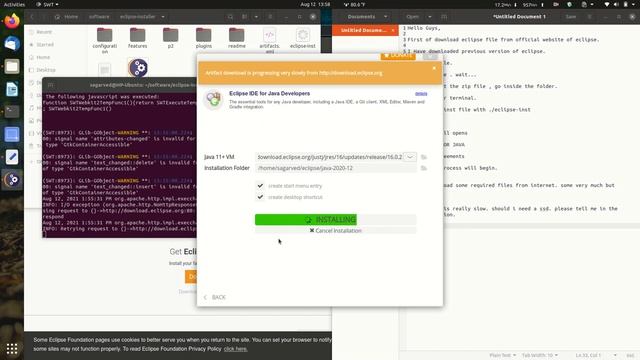Image resolution: width=640 pixels, height=360 pixels.
Task: Open Thunderbird mail from the dock
Action: click(x=12, y=44)
